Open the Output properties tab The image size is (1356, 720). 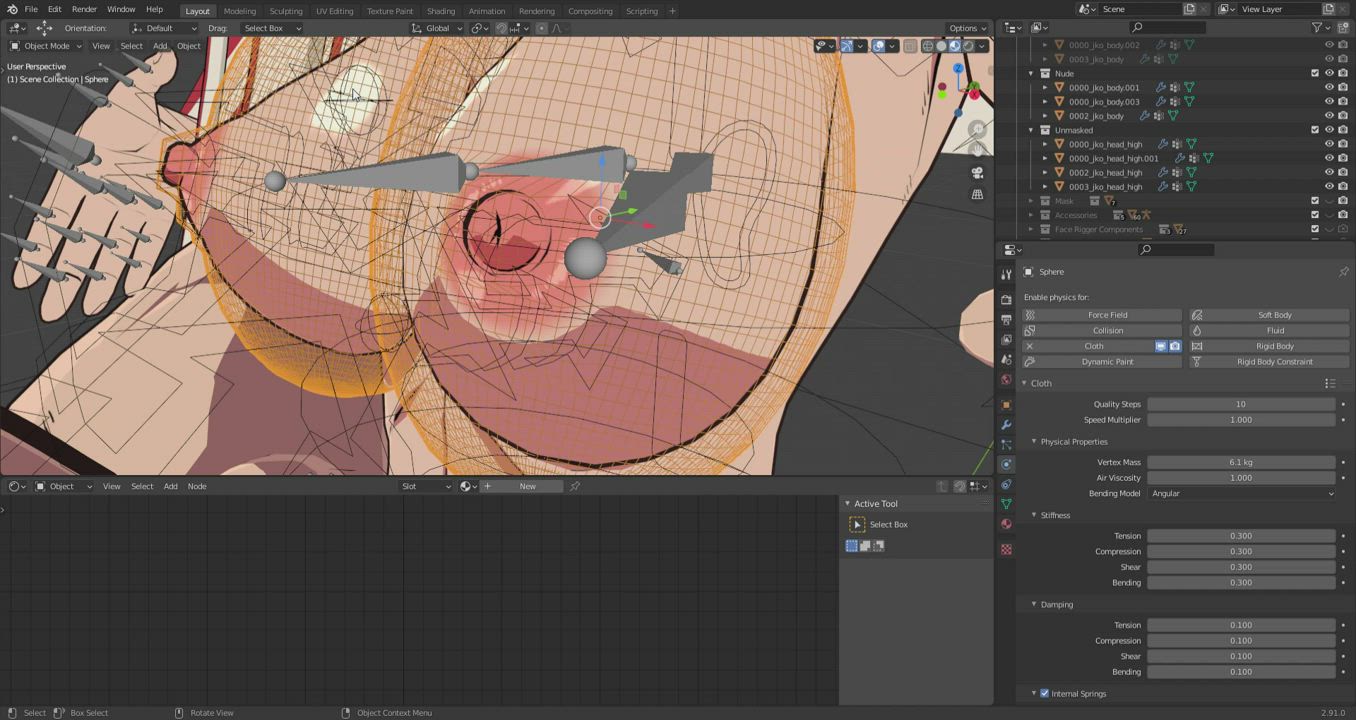(1006, 319)
